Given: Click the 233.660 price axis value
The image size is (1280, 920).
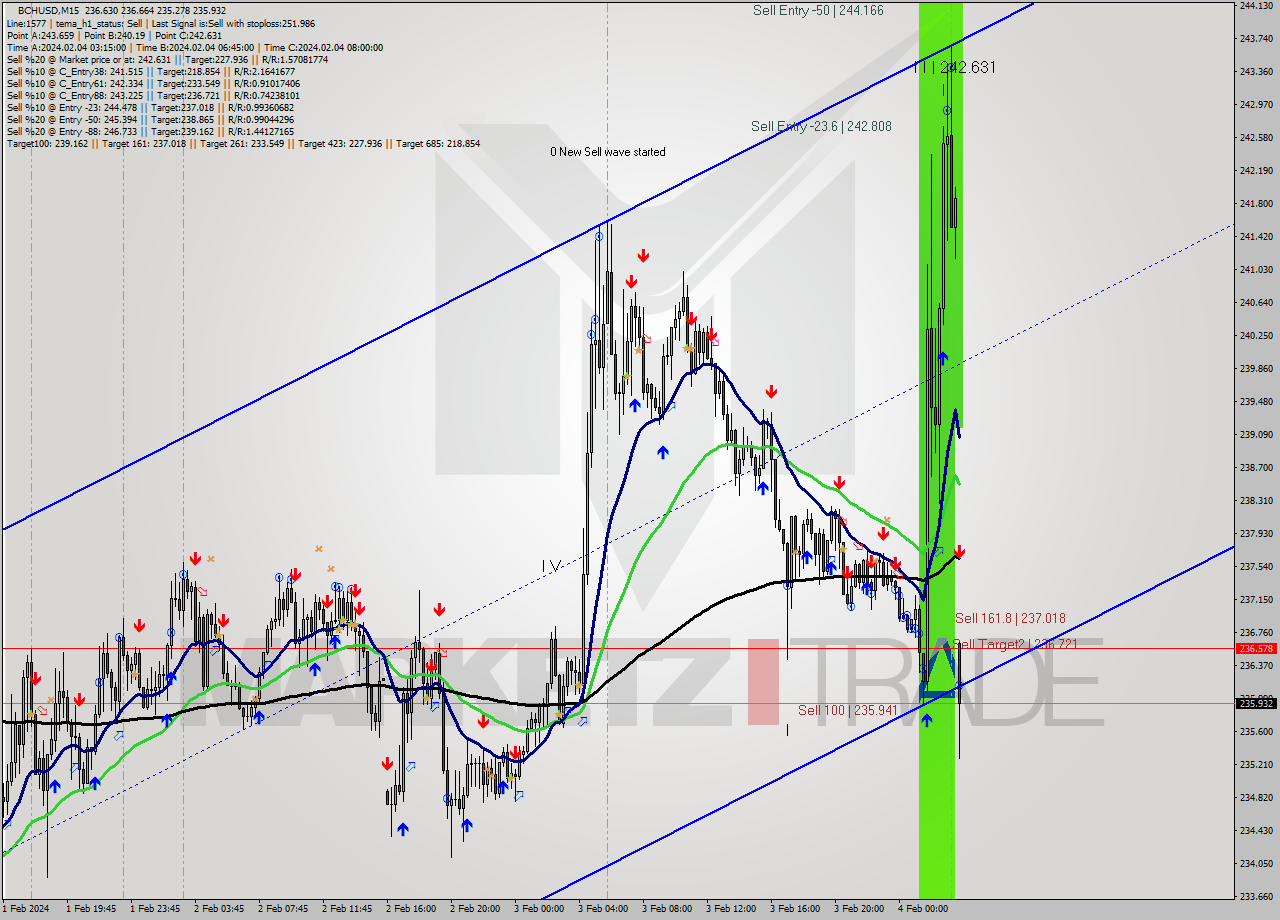Looking at the screenshot, I should 1256,896.
